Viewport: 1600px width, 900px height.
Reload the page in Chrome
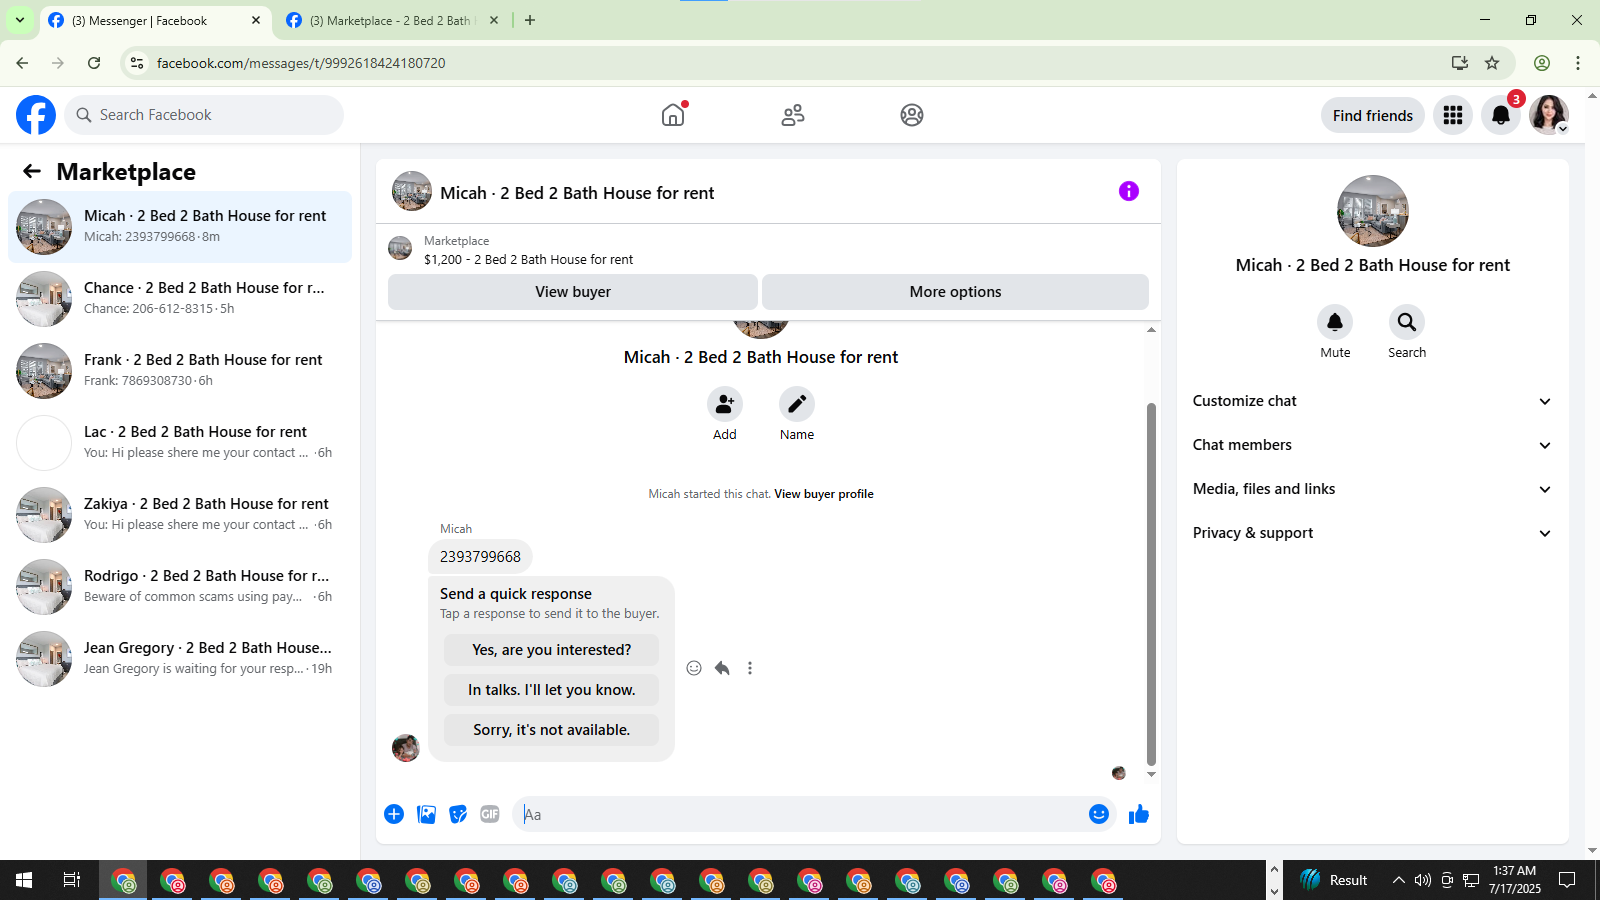tap(94, 63)
